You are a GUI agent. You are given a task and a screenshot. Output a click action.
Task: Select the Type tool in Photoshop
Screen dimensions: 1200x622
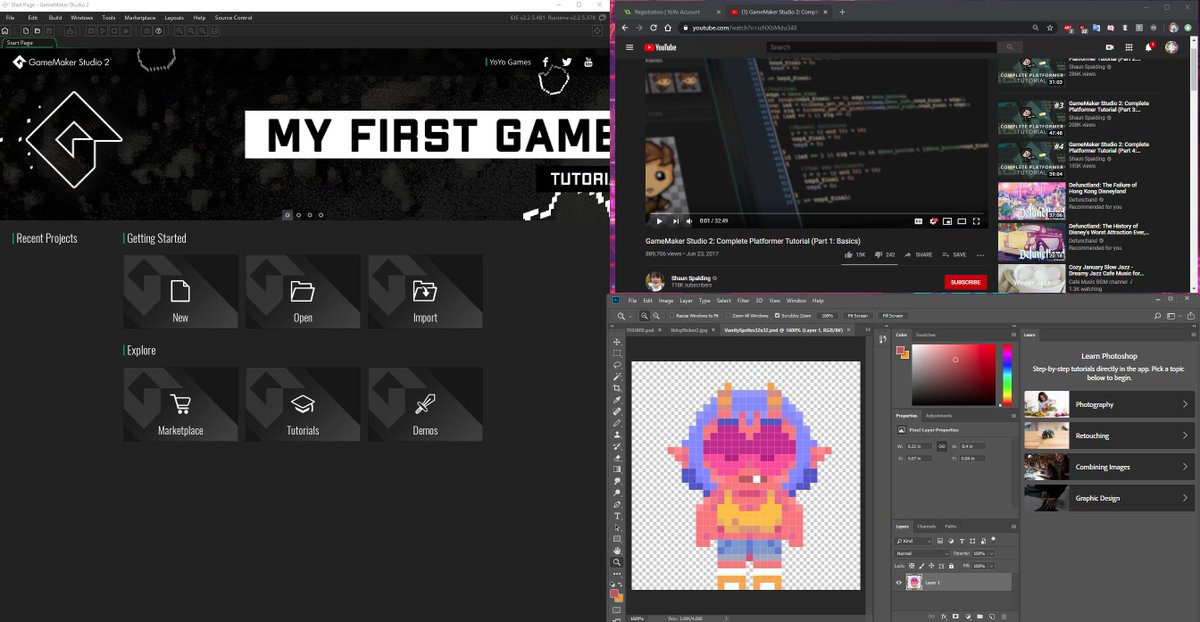[x=617, y=516]
